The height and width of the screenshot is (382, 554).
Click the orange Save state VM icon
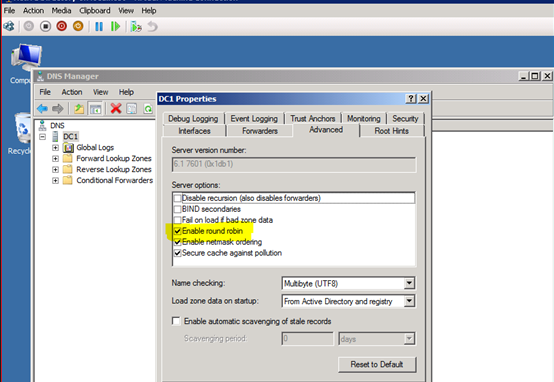(x=78, y=26)
